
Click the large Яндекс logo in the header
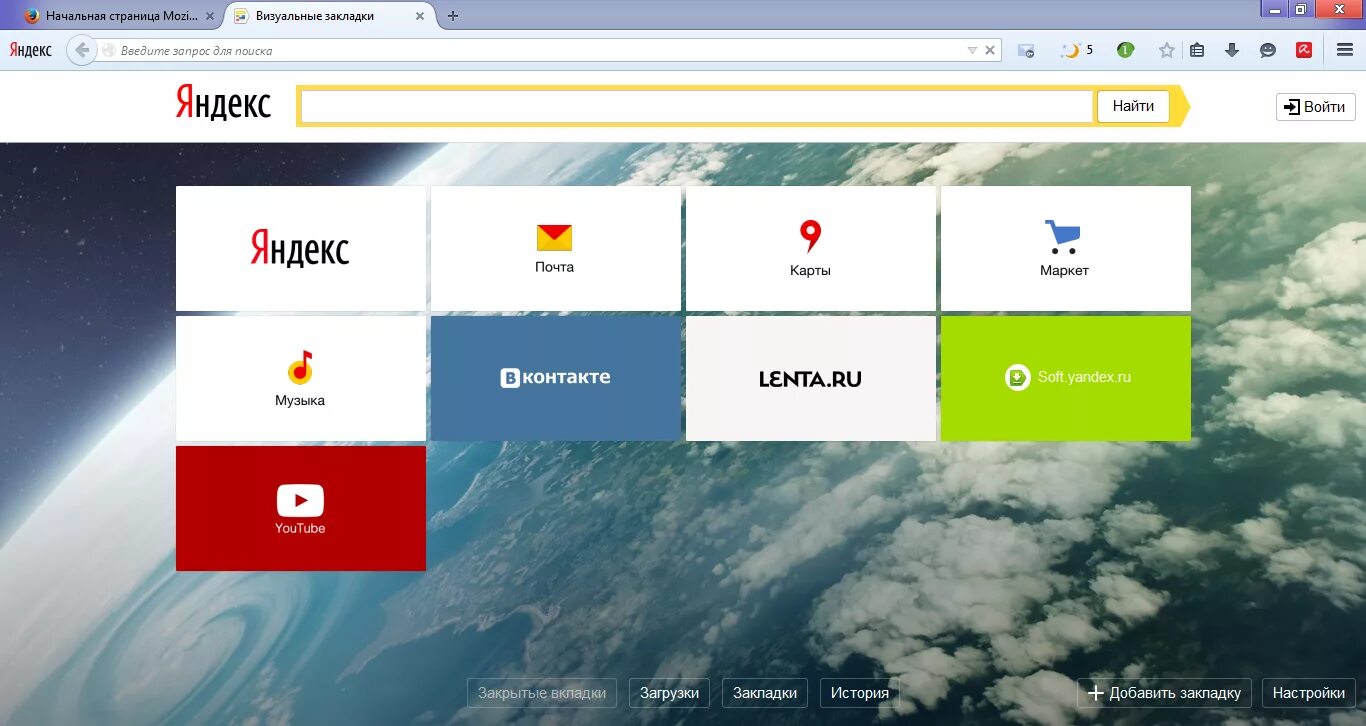click(x=223, y=103)
